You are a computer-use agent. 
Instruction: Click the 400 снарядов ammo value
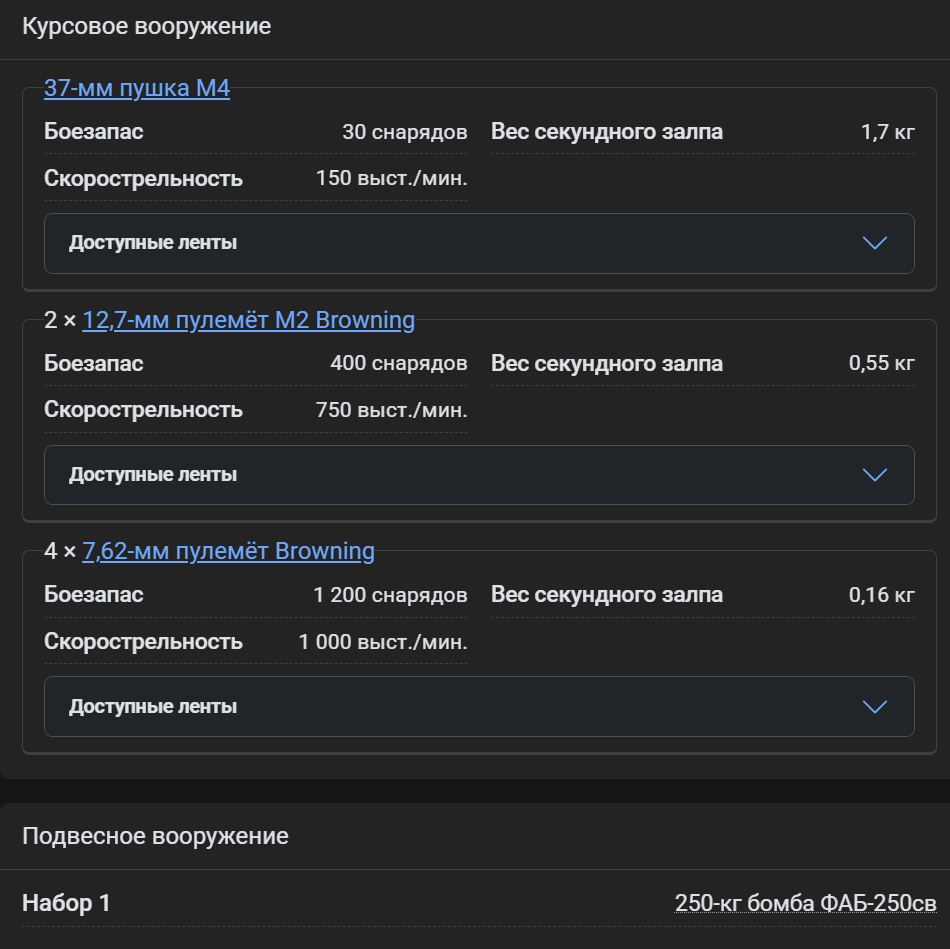(398, 363)
